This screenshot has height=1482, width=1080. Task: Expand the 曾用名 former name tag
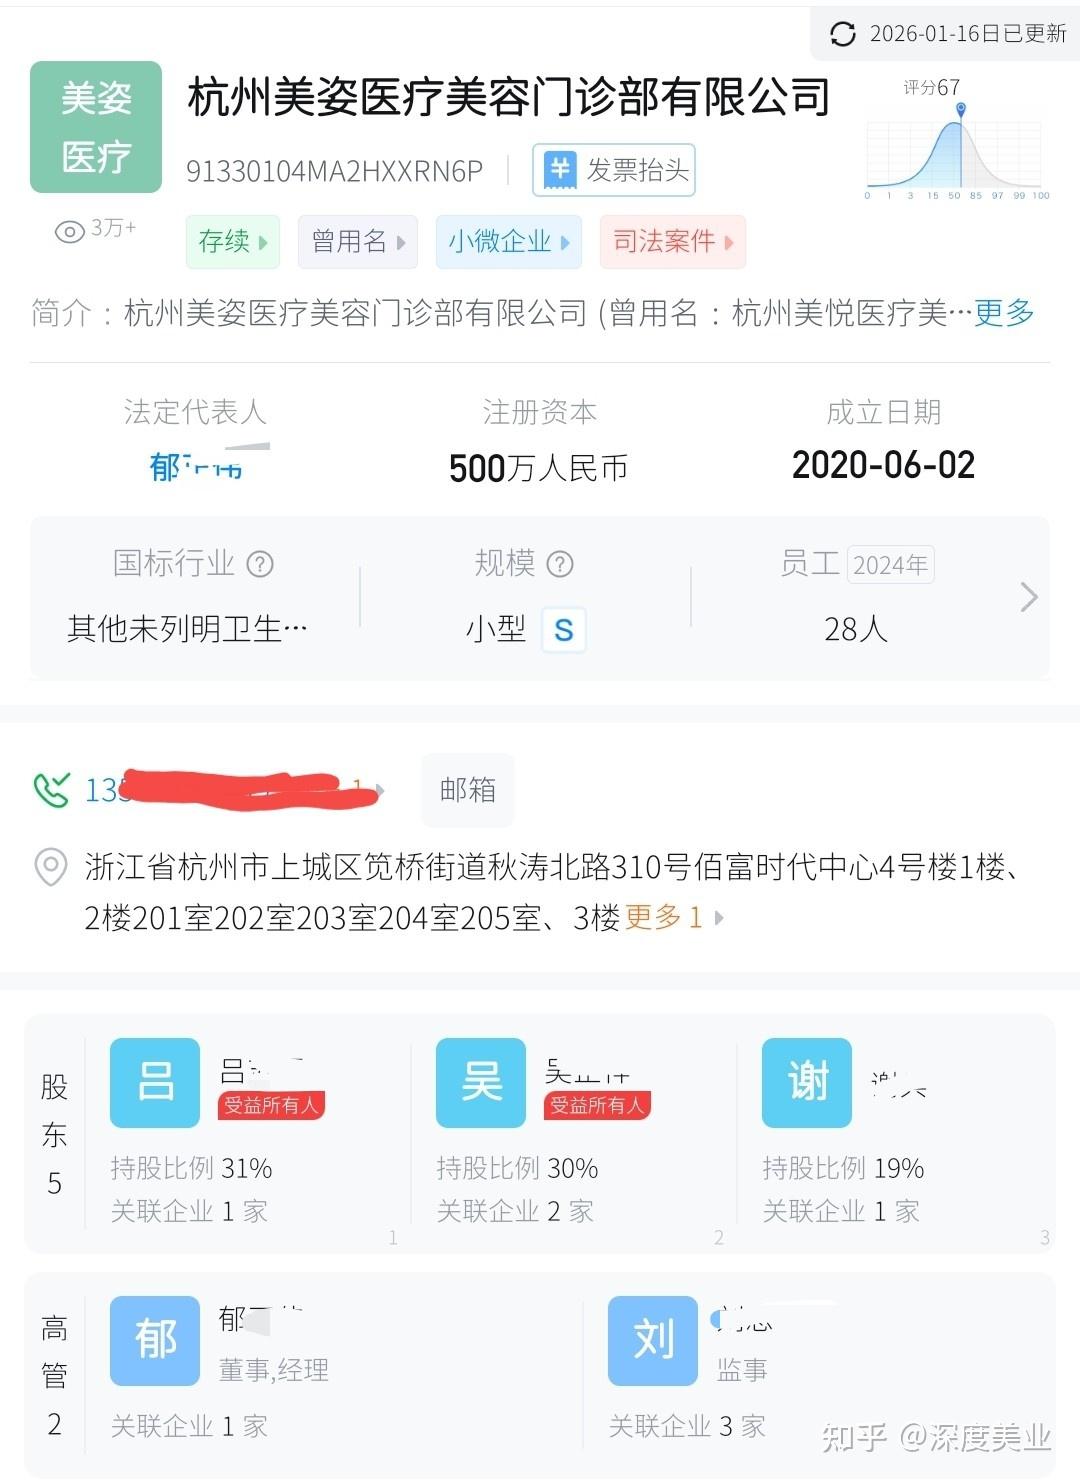click(358, 242)
